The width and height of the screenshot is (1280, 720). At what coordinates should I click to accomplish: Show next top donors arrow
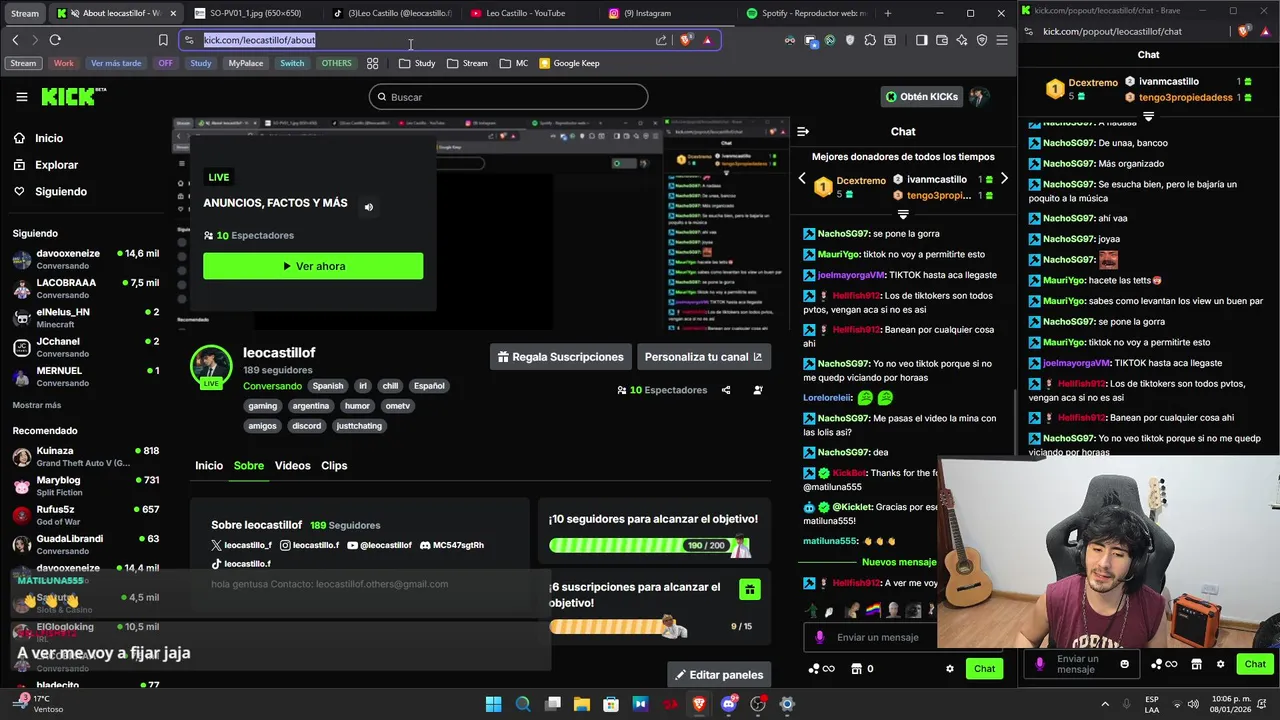[1004, 179]
